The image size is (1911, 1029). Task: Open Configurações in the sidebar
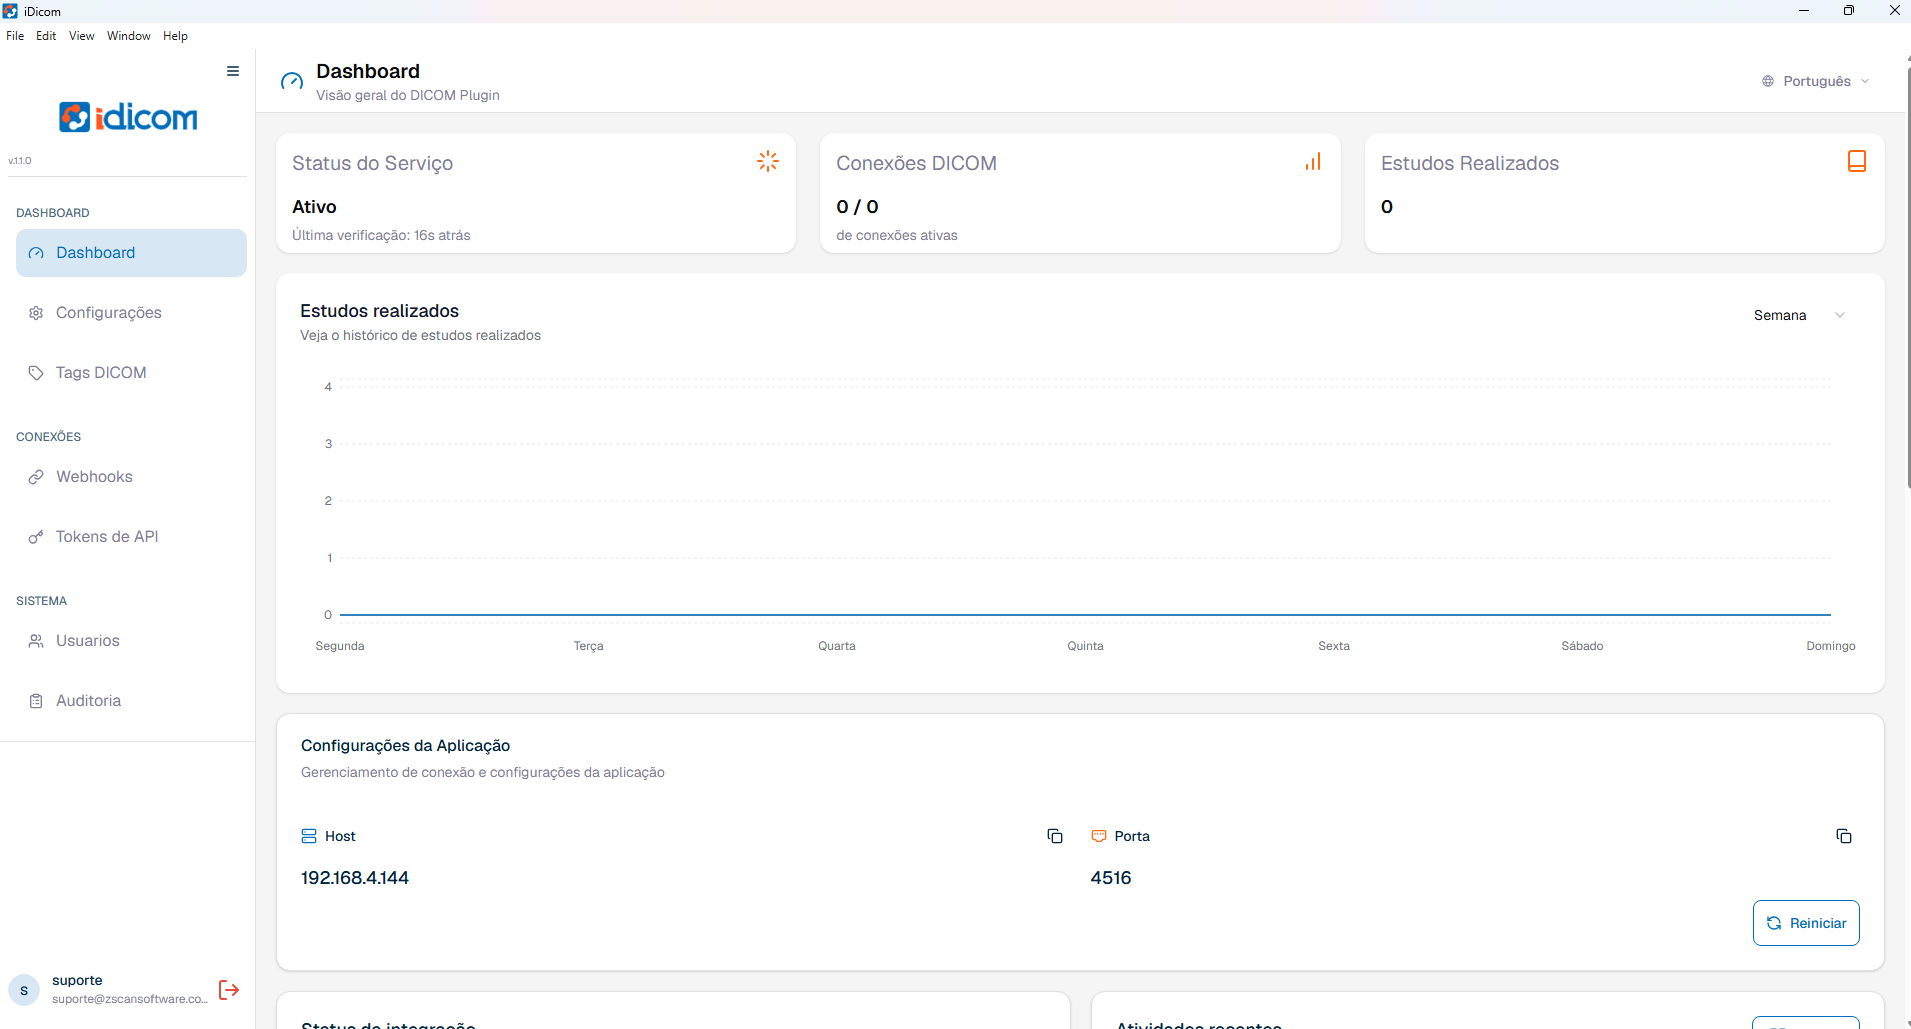pyautogui.click(x=131, y=313)
